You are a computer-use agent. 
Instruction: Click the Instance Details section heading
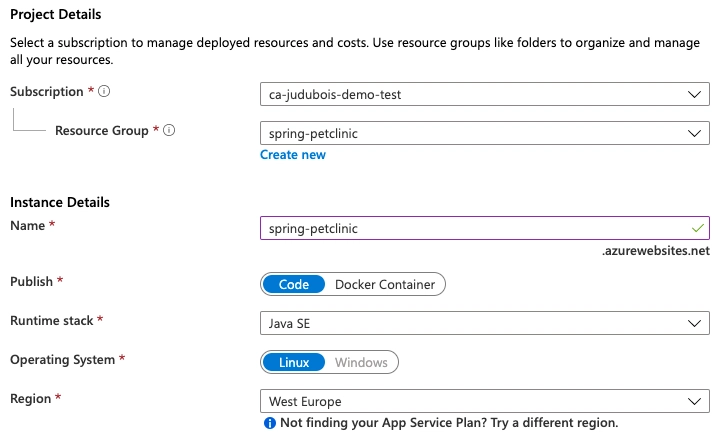click(x=60, y=202)
